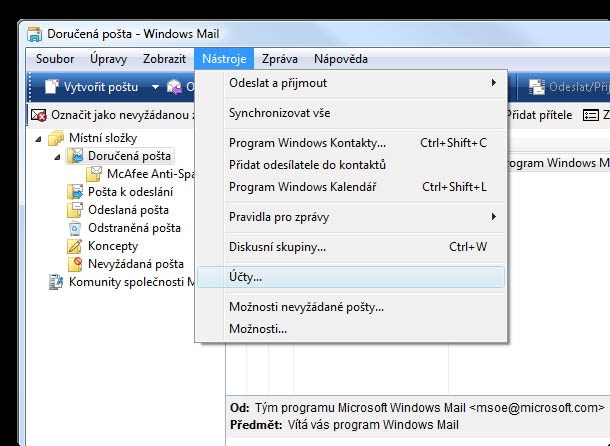
Task: Click the Pošta k odeslání outbox icon
Action: tap(75, 191)
